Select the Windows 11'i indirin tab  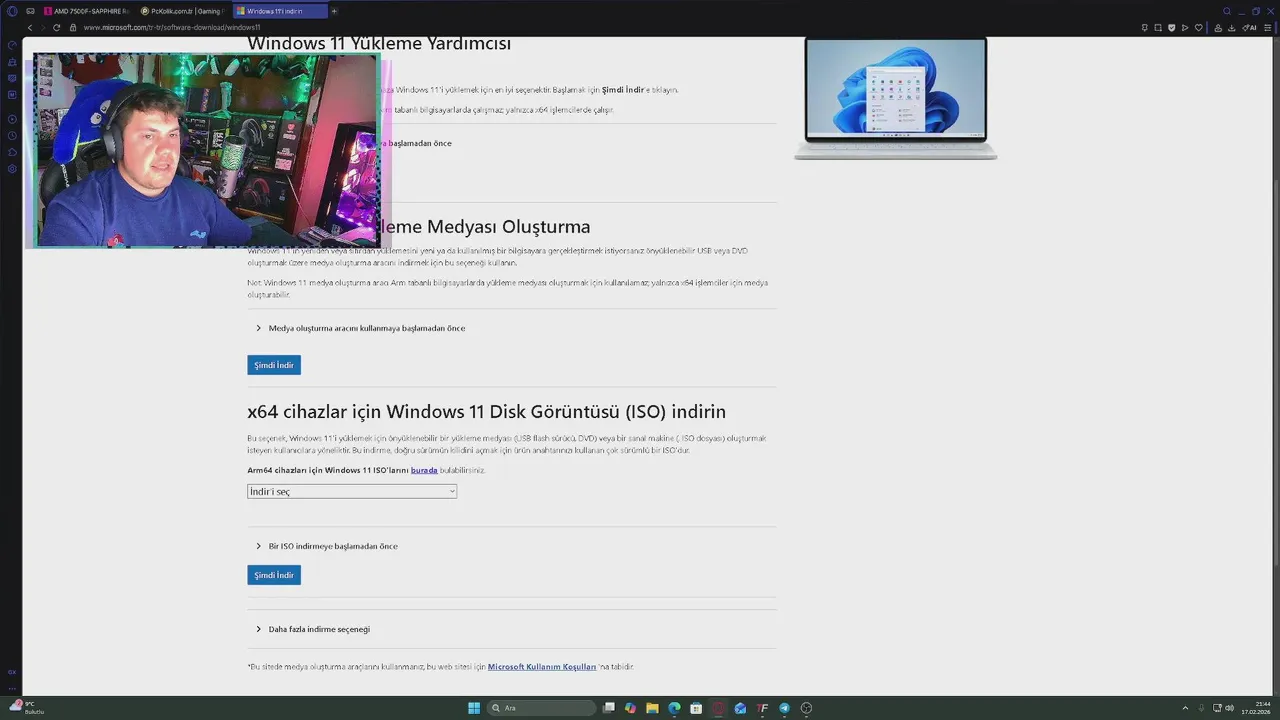pos(279,11)
